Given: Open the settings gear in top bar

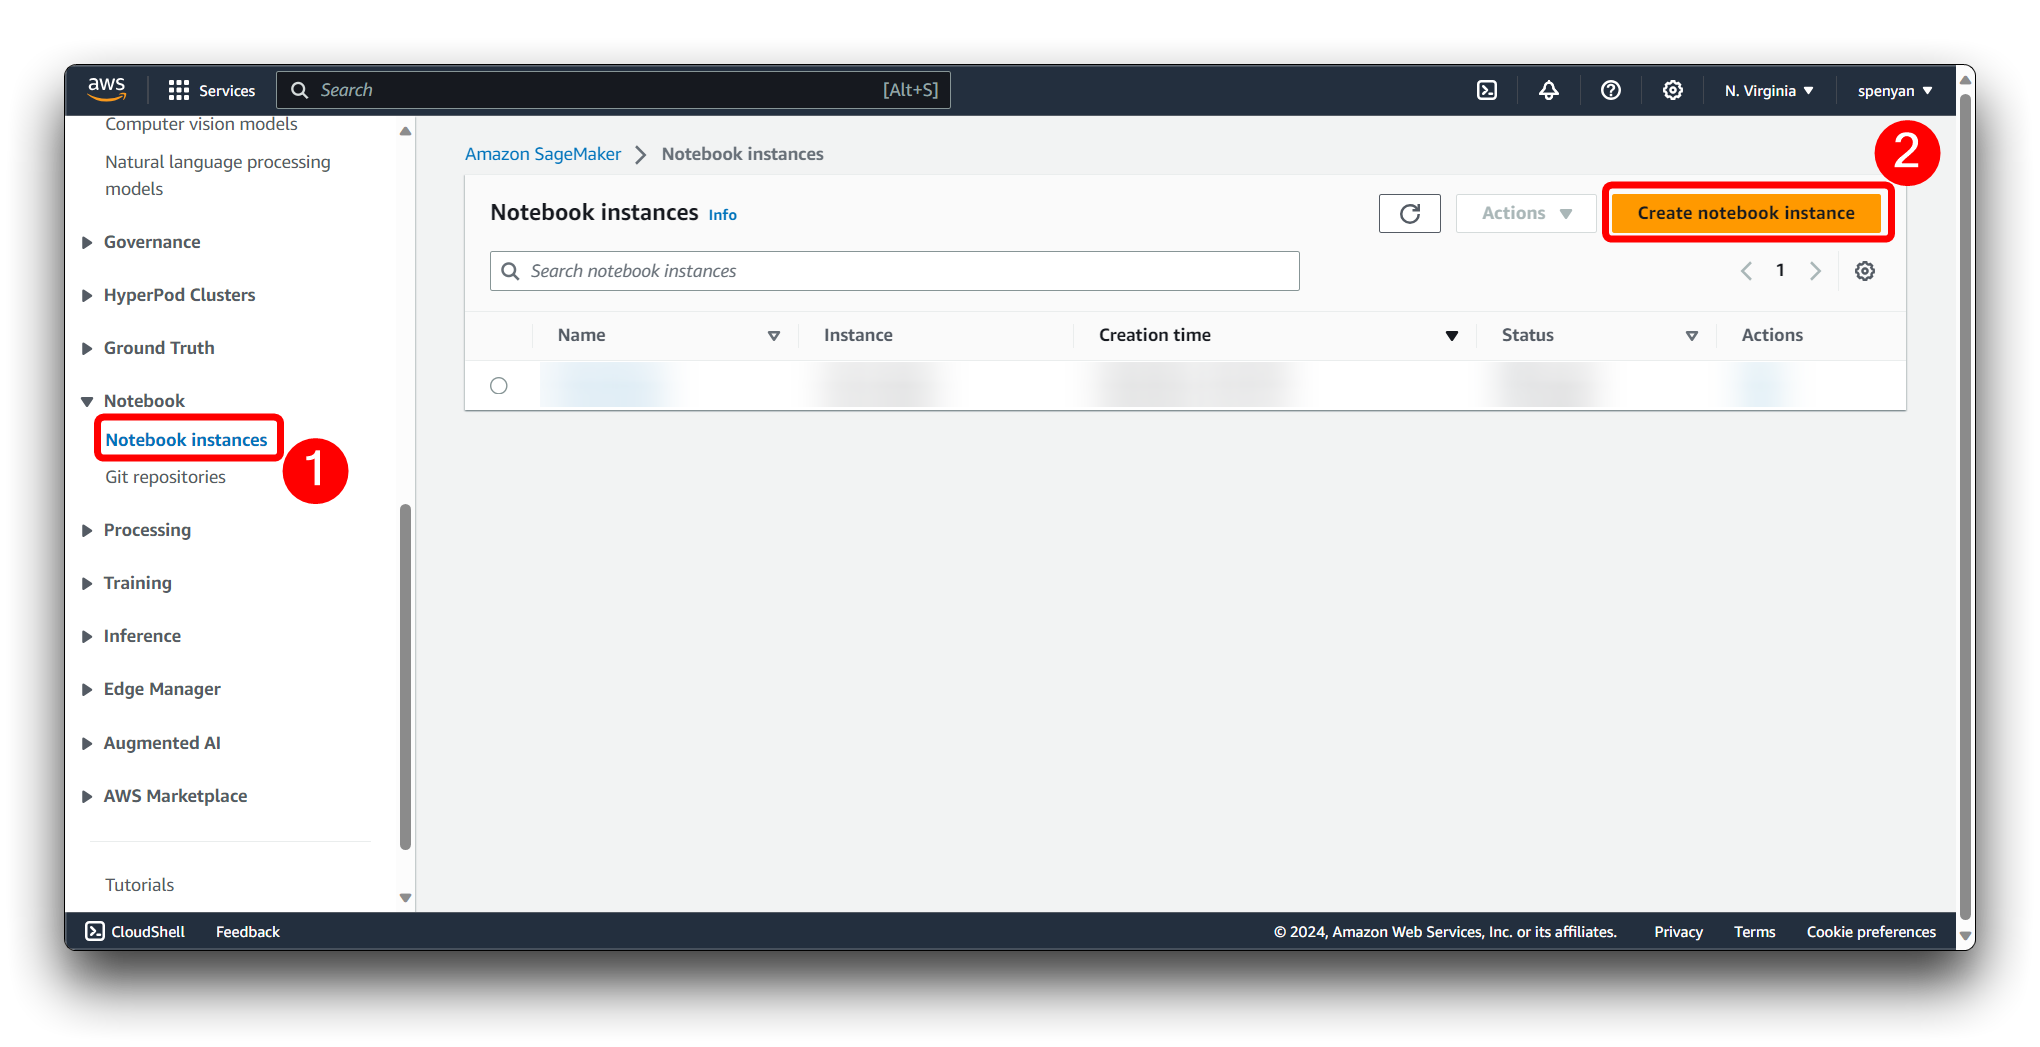Looking at the screenshot, I should tap(1673, 90).
